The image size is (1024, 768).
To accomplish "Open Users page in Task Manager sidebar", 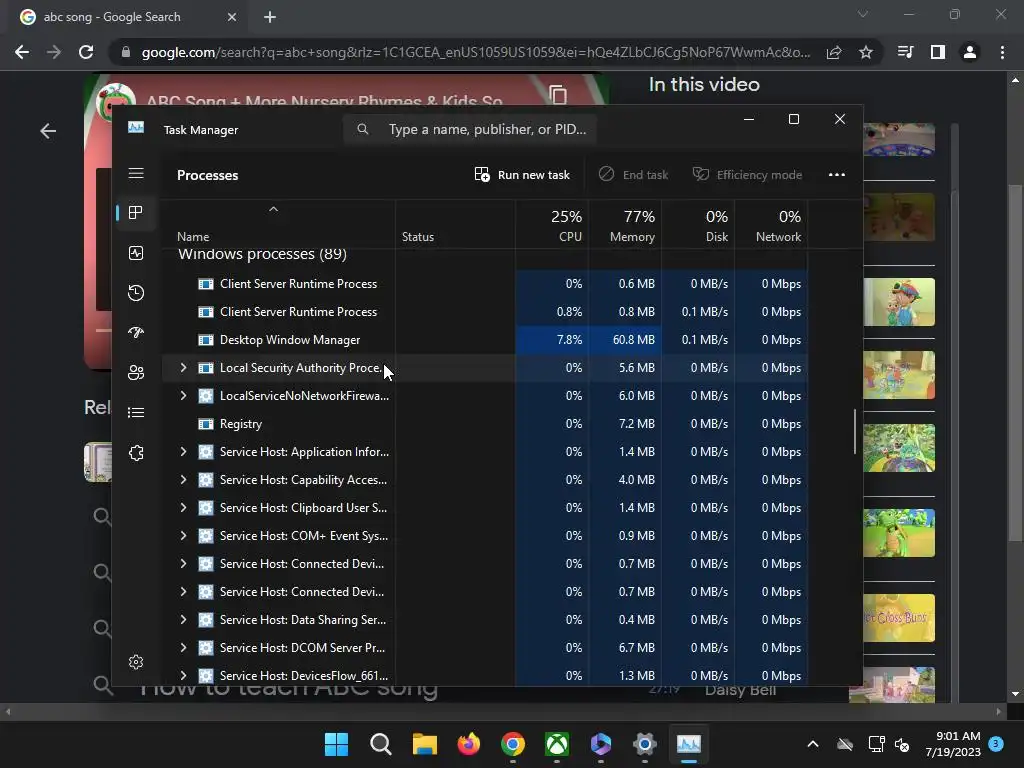I will coord(136,372).
